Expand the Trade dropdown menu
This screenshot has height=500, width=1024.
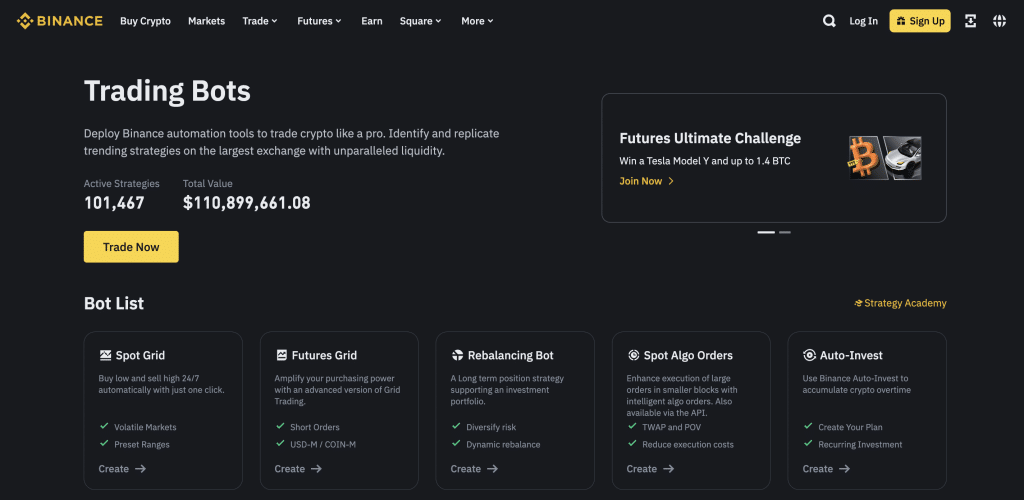260,21
